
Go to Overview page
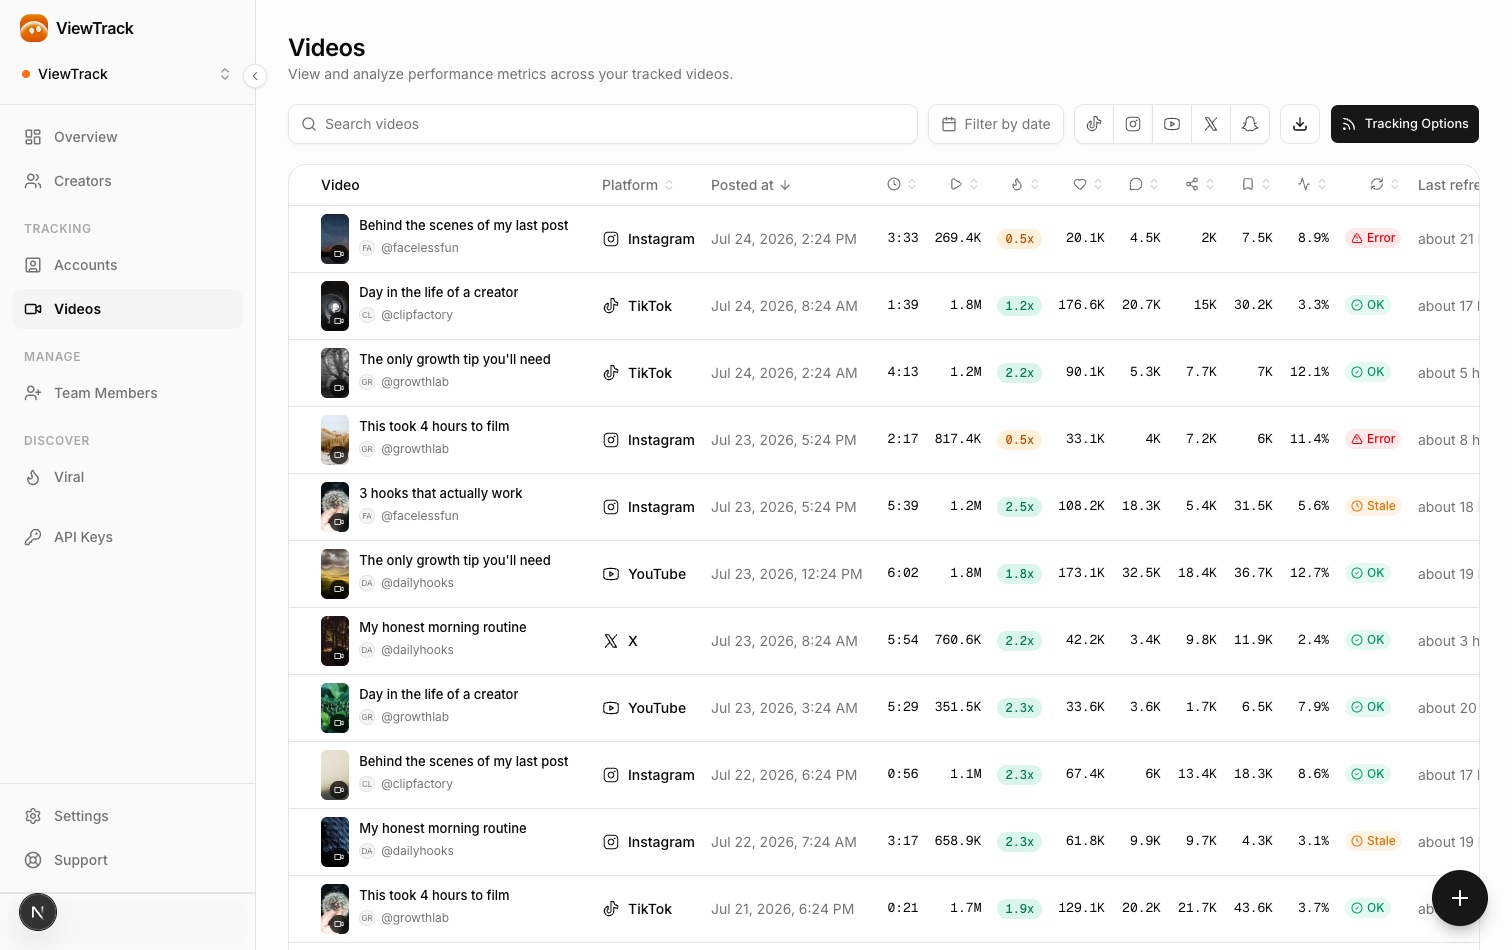coord(127,137)
